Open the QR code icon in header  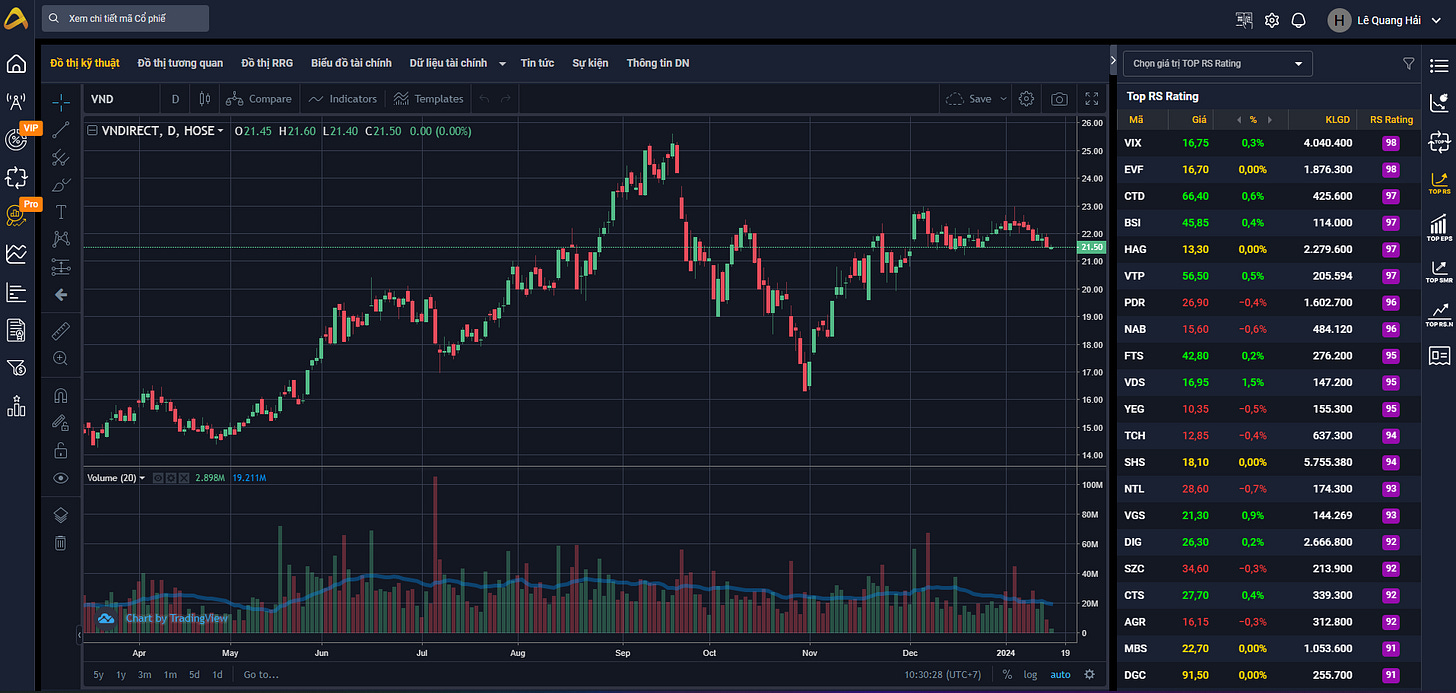click(x=1244, y=20)
